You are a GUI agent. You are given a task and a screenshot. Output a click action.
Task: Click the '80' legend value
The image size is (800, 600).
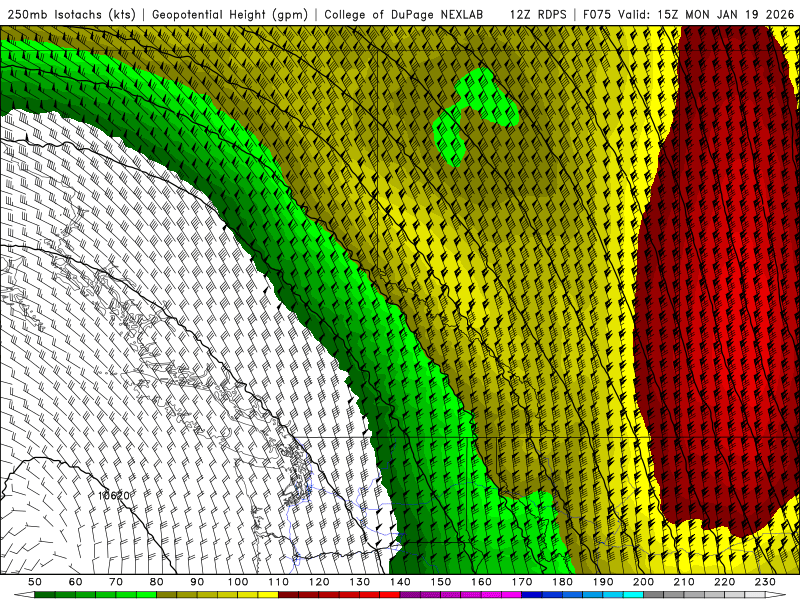point(156,582)
